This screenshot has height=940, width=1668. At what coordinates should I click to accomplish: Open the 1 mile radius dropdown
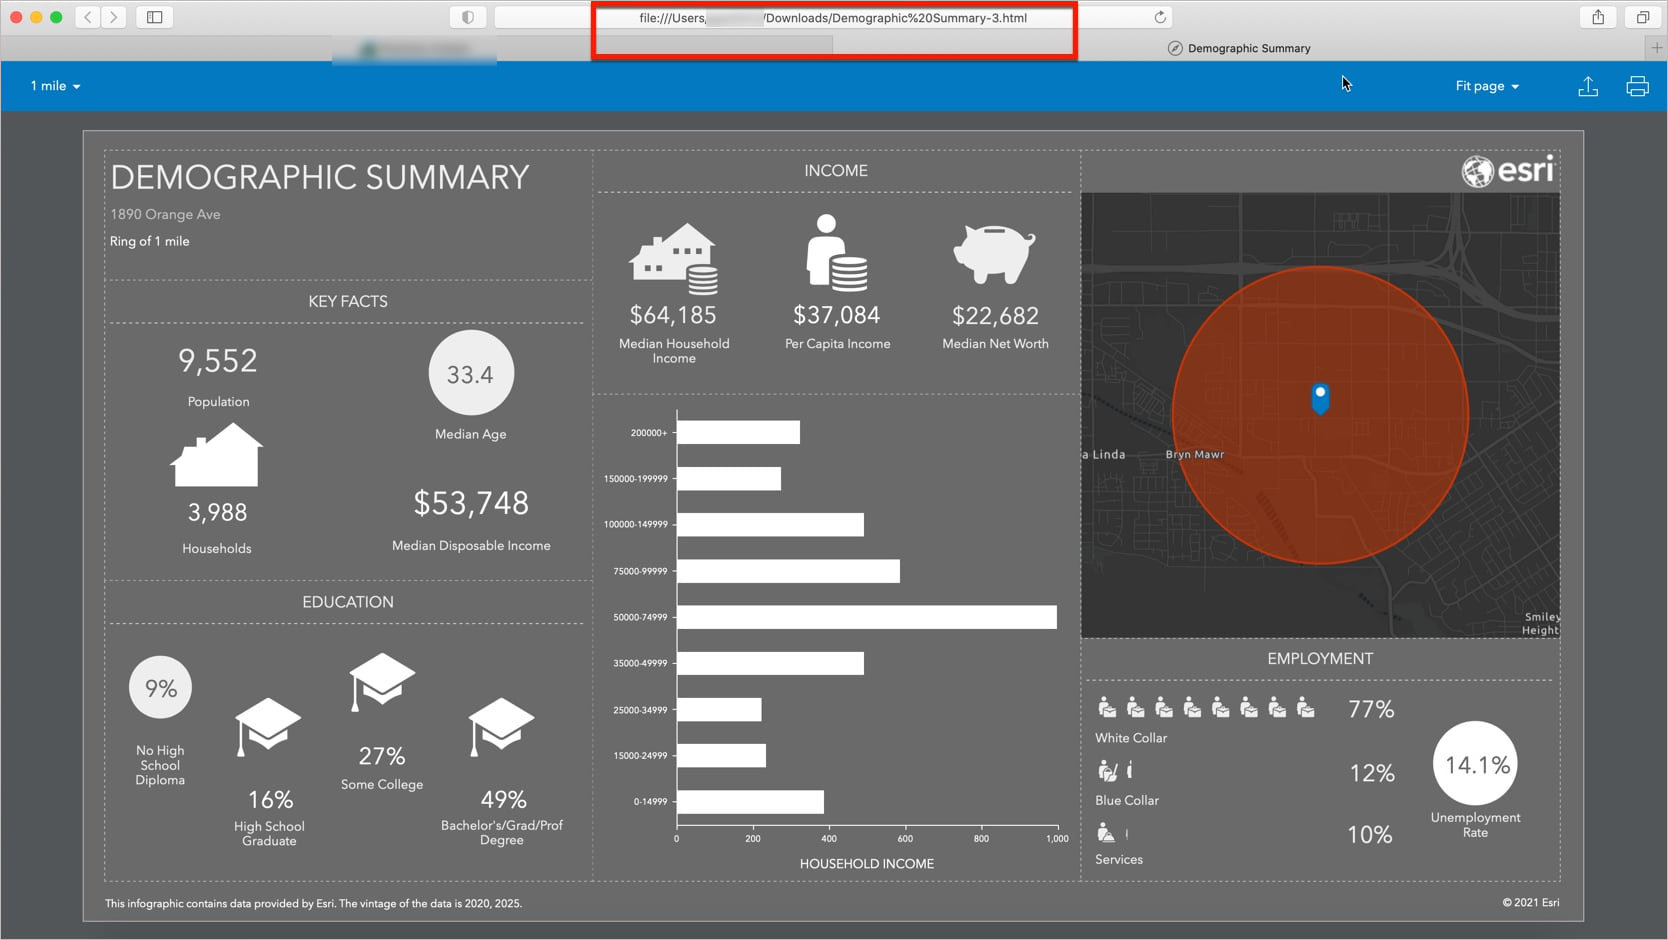tap(54, 86)
